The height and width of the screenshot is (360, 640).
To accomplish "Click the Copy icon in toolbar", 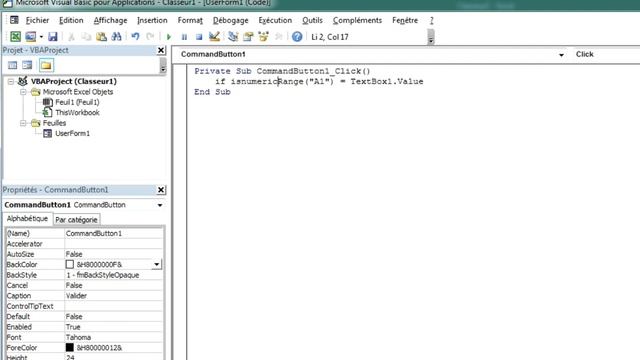I will [x=86, y=37].
